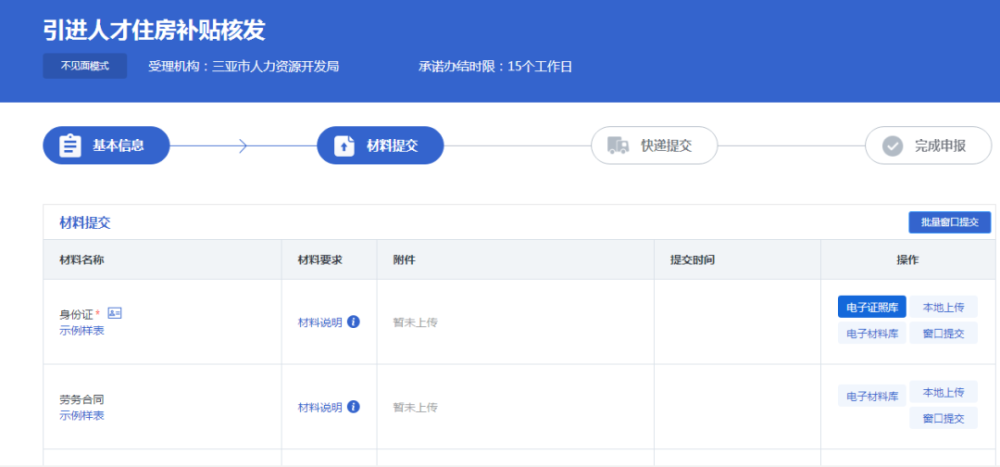Click the 不见面模式 badge
The image size is (1000, 467).
click(x=85, y=67)
